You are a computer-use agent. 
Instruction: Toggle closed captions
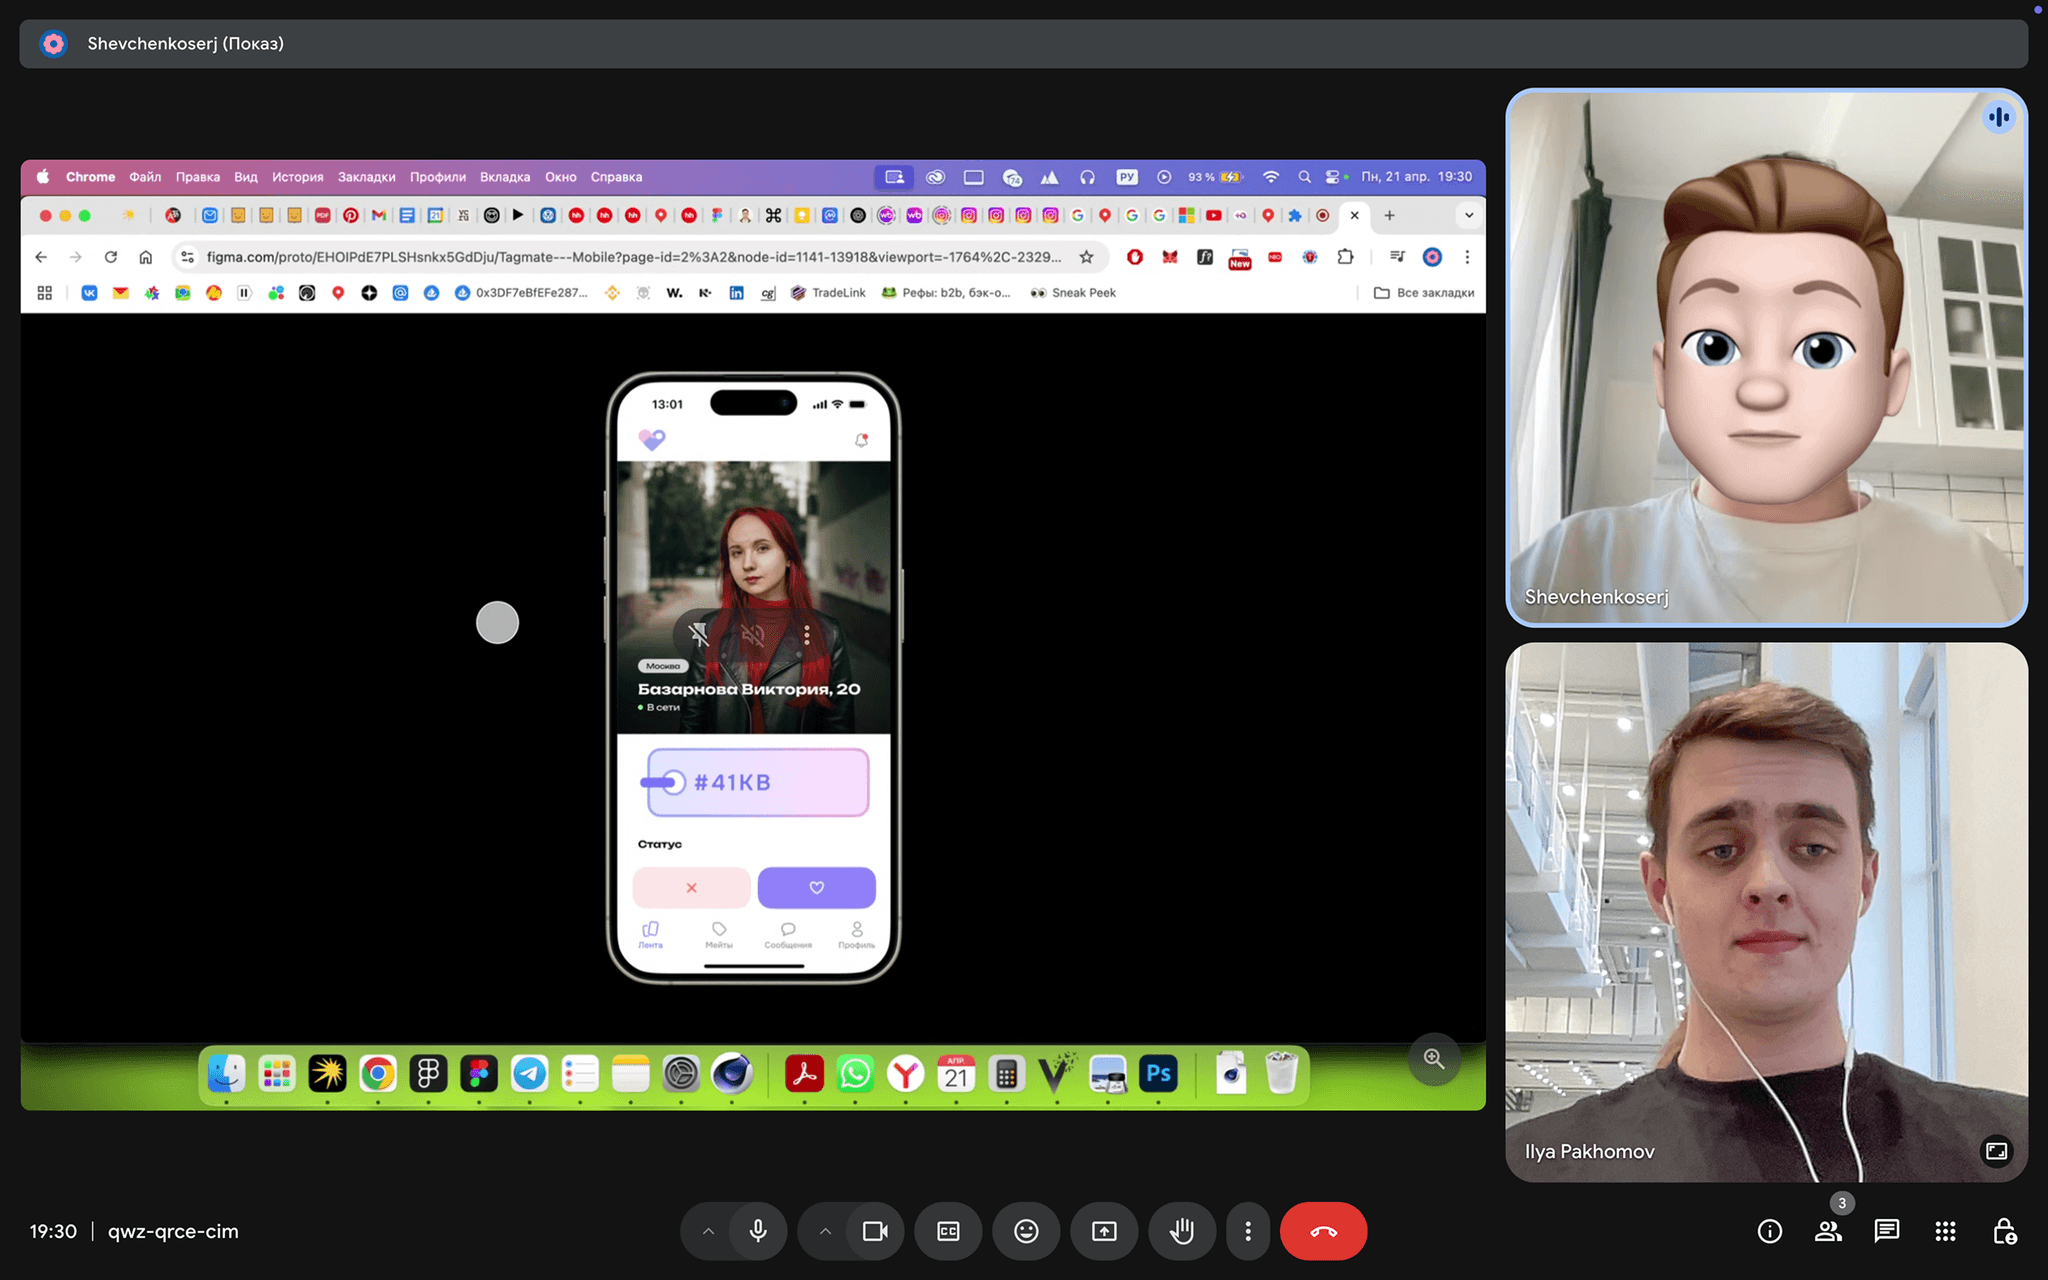[x=948, y=1231]
